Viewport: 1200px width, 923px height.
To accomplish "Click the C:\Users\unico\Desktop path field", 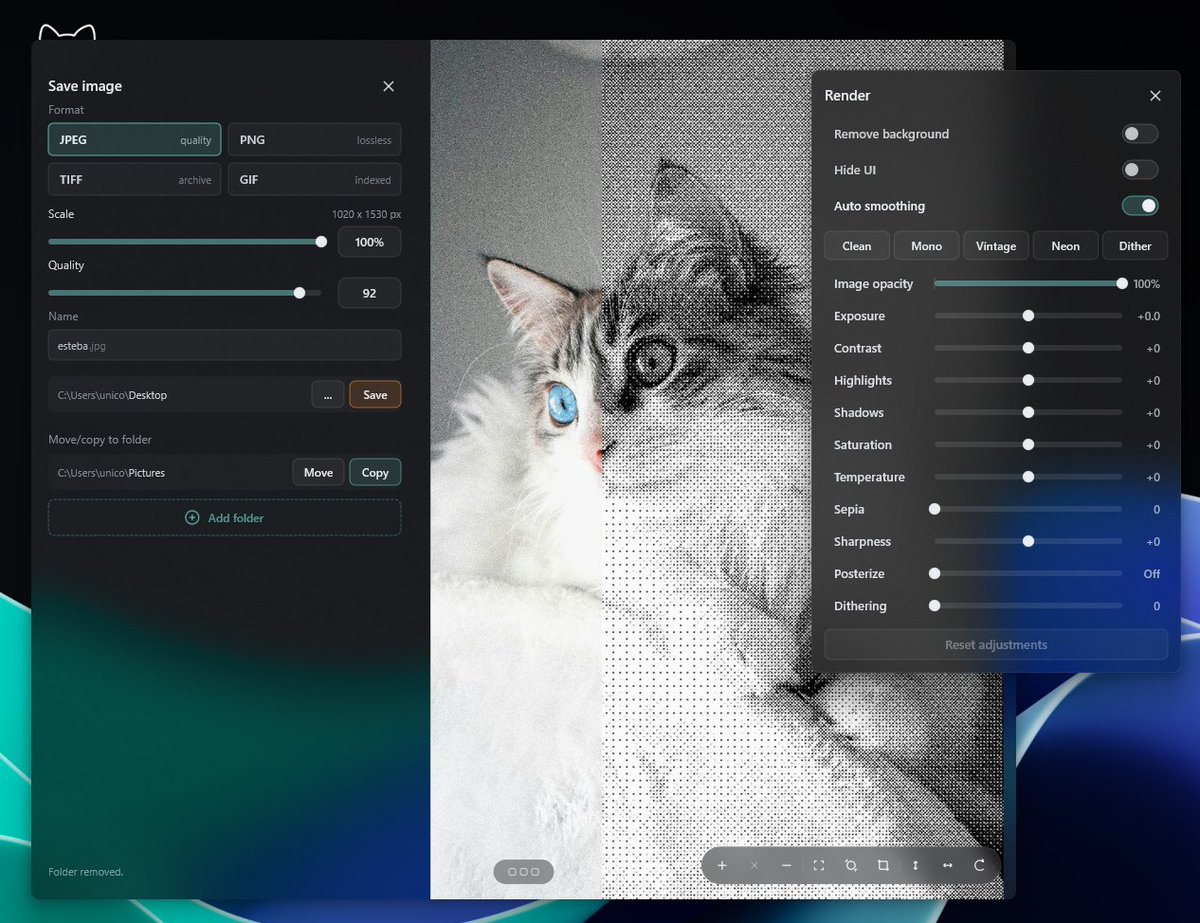I will click(x=178, y=395).
